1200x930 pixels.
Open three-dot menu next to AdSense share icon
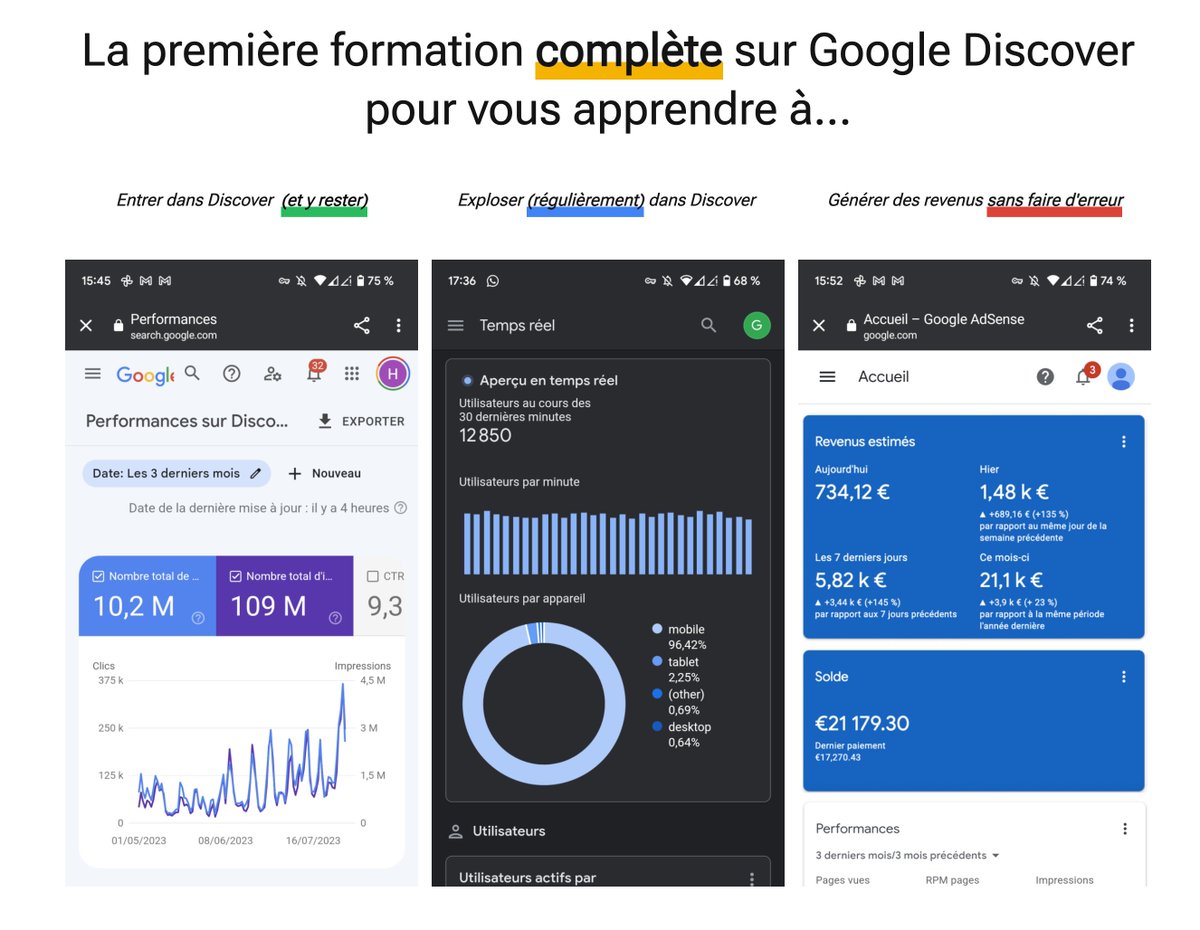[1131, 325]
